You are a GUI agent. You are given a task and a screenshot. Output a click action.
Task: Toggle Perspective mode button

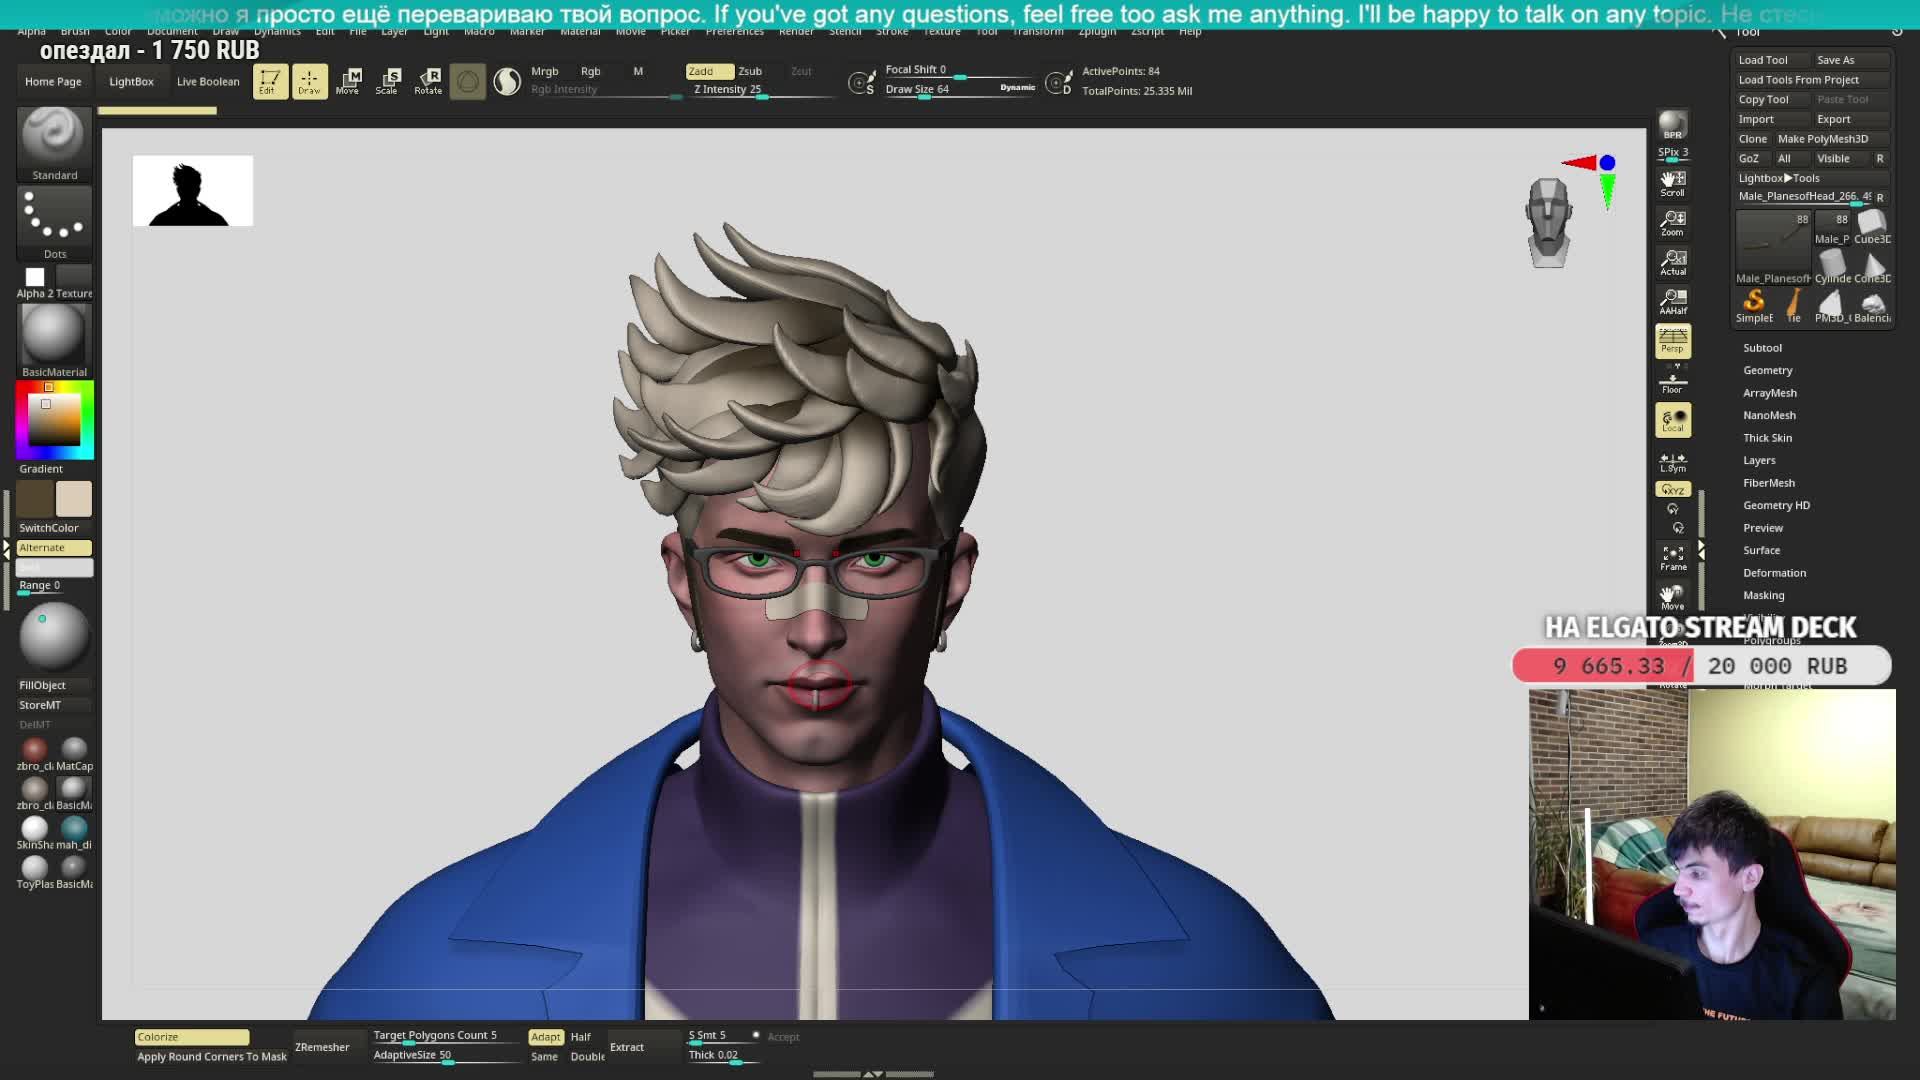point(1672,341)
